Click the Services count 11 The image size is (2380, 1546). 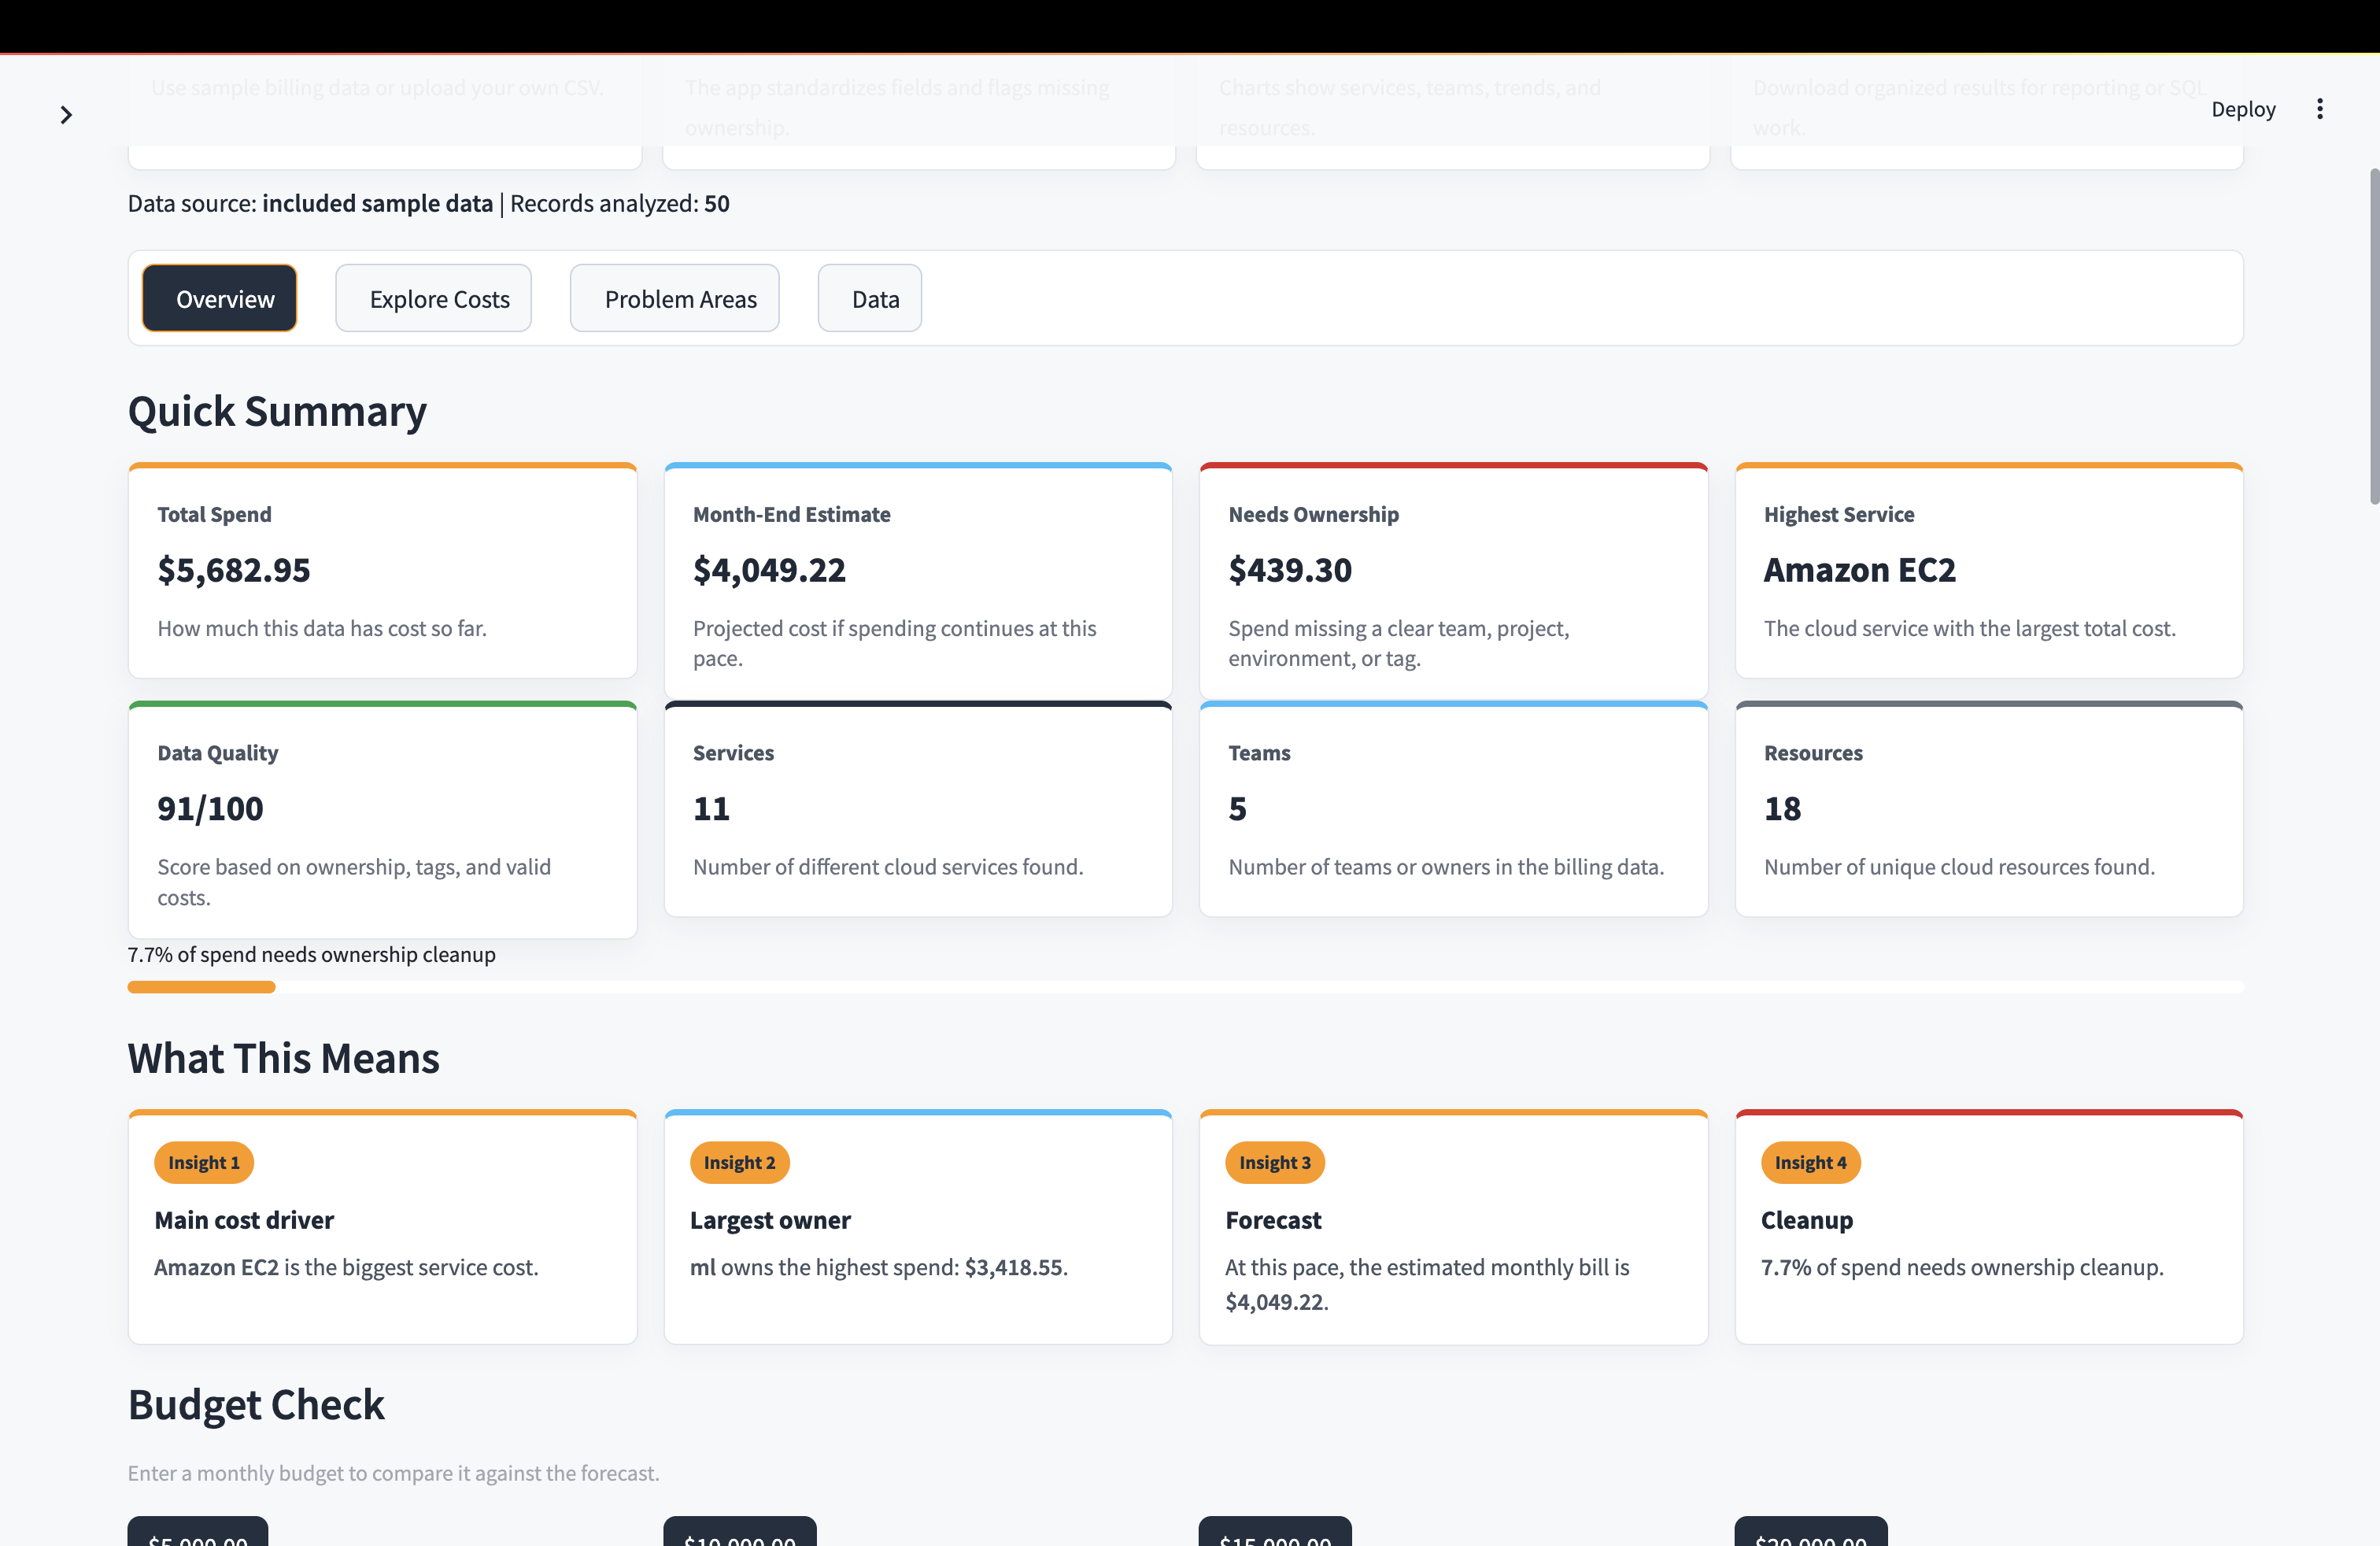(711, 808)
